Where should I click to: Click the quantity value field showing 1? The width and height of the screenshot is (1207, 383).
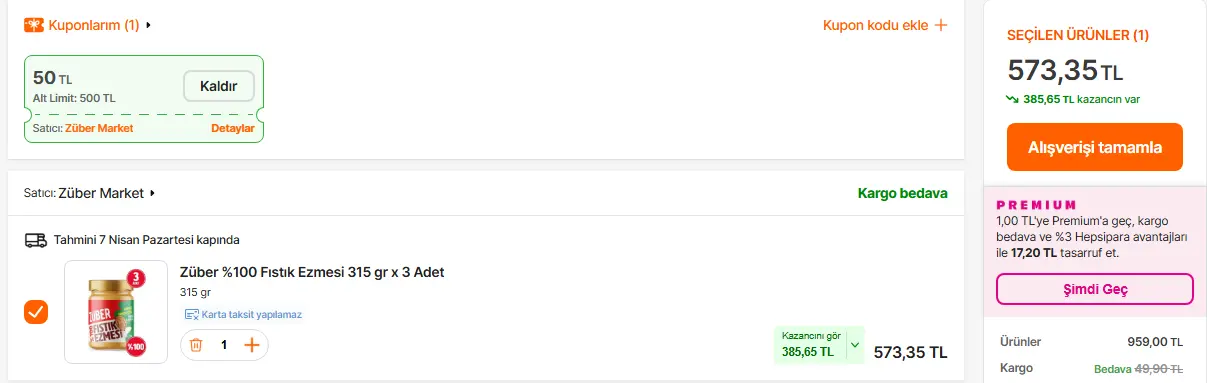pyautogui.click(x=224, y=345)
